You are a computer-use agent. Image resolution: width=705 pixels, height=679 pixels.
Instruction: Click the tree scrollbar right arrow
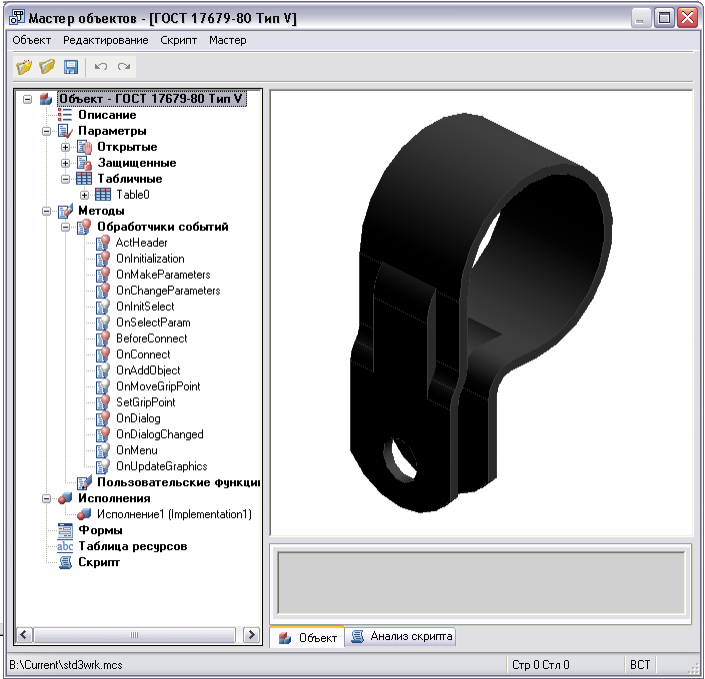point(251,635)
